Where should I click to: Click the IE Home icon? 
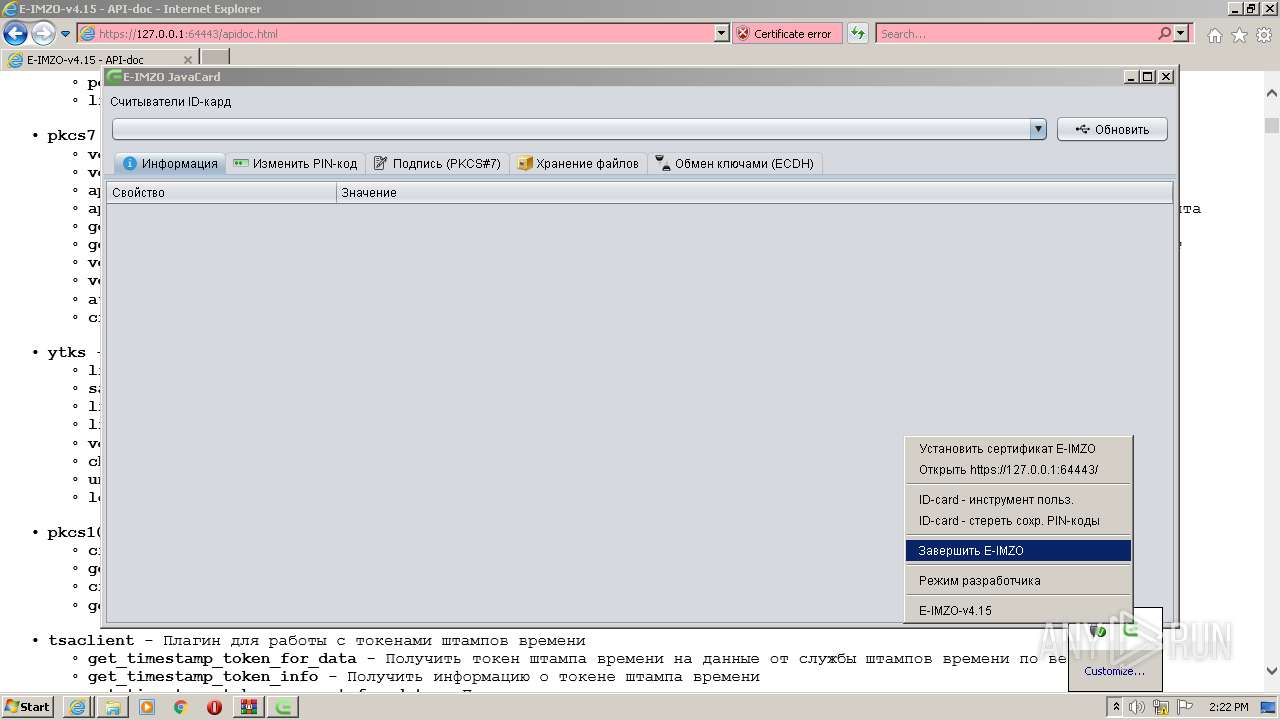(1214, 35)
